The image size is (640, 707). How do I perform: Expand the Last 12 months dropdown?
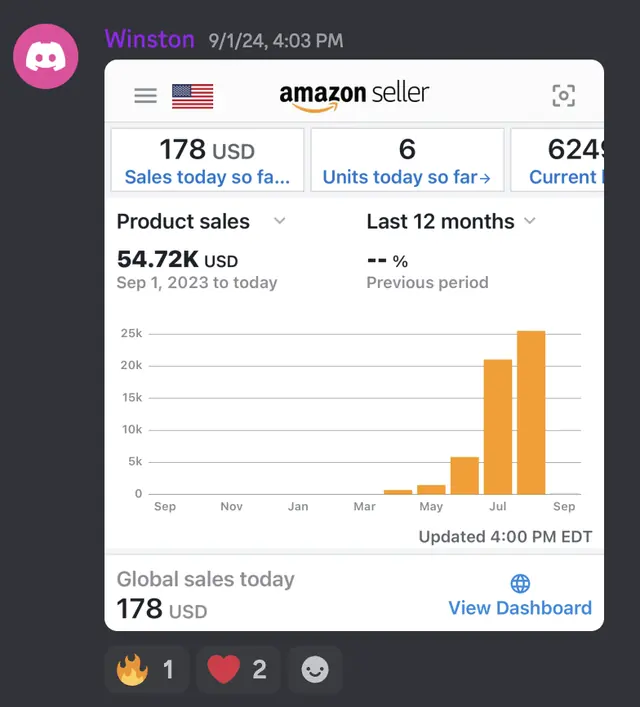point(530,221)
